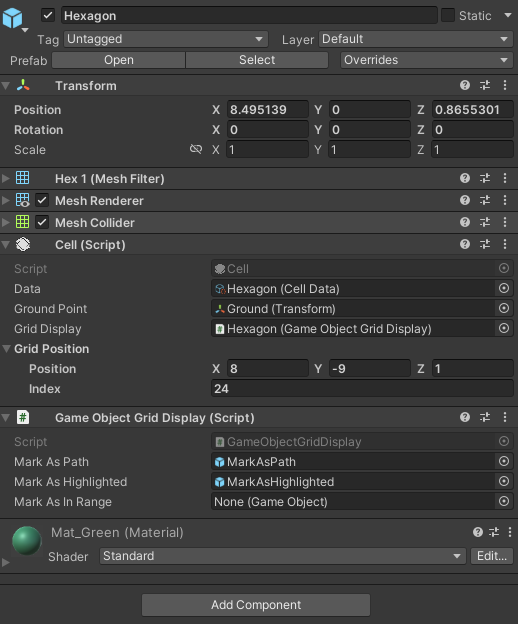Open the Shader dropdown set to Standard
This screenshot has height=624, width=518.
click(x=282, y=556)
